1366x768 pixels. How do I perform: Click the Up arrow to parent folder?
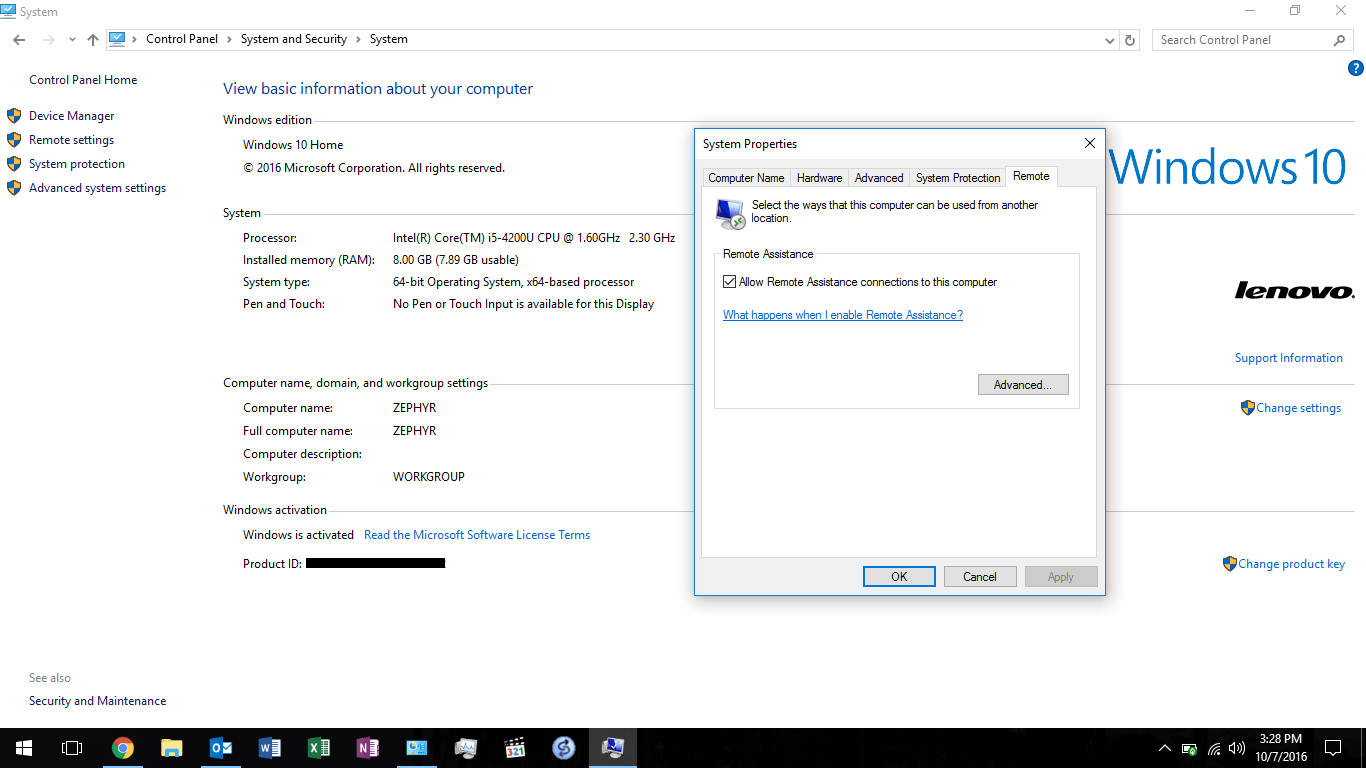coord(93,40)
